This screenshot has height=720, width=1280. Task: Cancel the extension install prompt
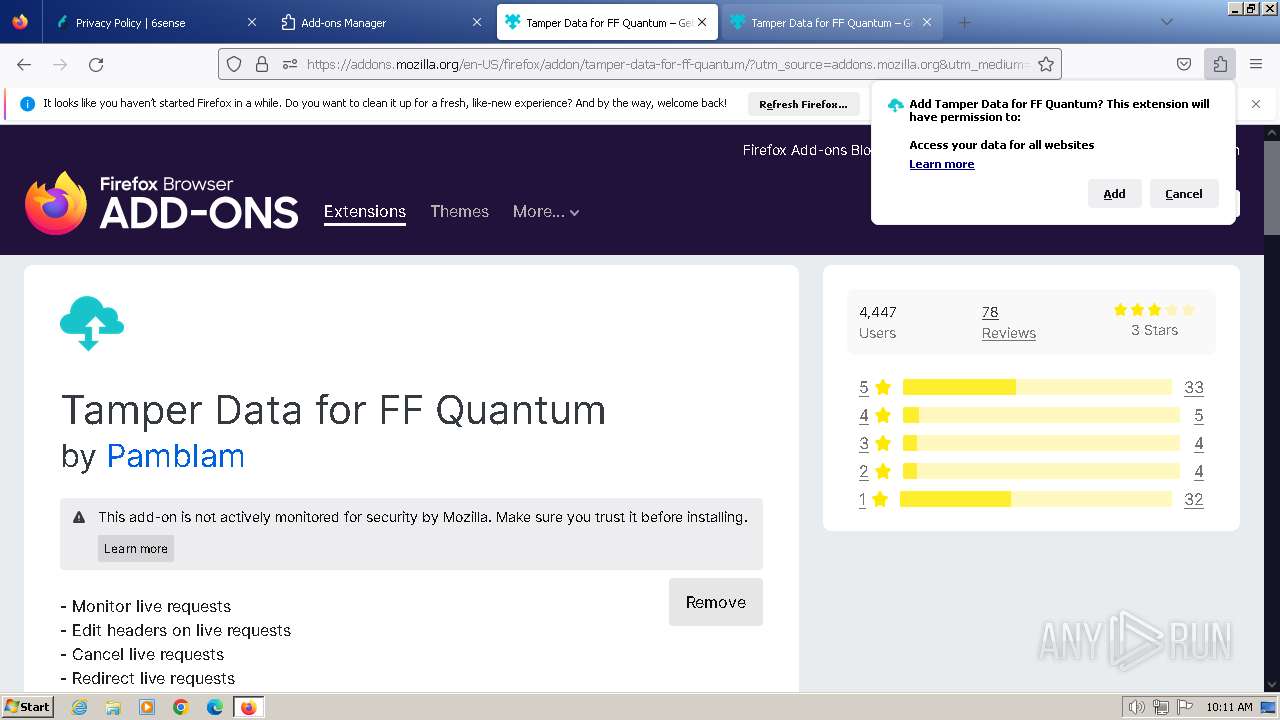coord(1184,194)
